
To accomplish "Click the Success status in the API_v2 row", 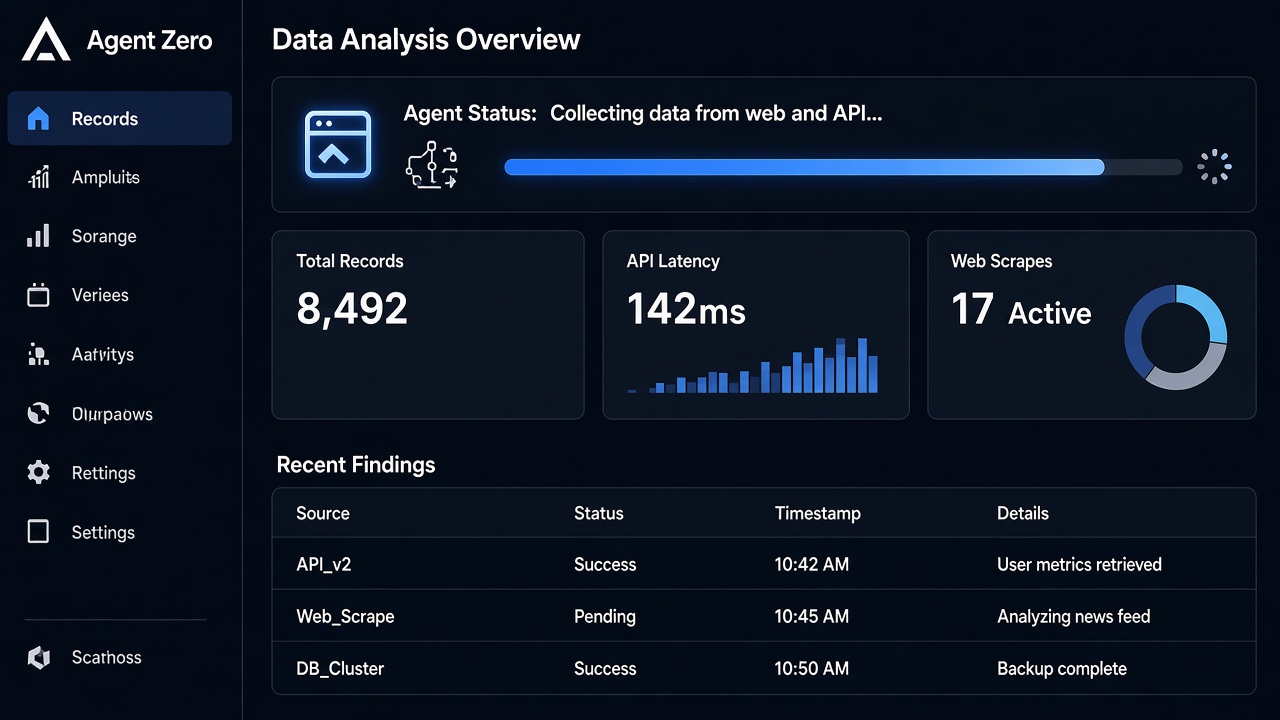I will click(x=605, y=564).
